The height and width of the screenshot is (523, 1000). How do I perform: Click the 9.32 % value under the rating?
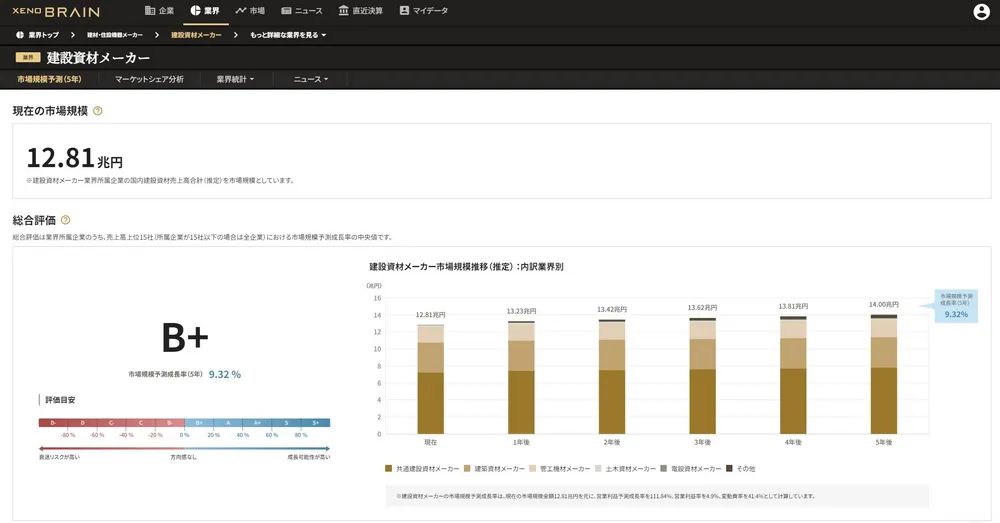tap(224, 374)
